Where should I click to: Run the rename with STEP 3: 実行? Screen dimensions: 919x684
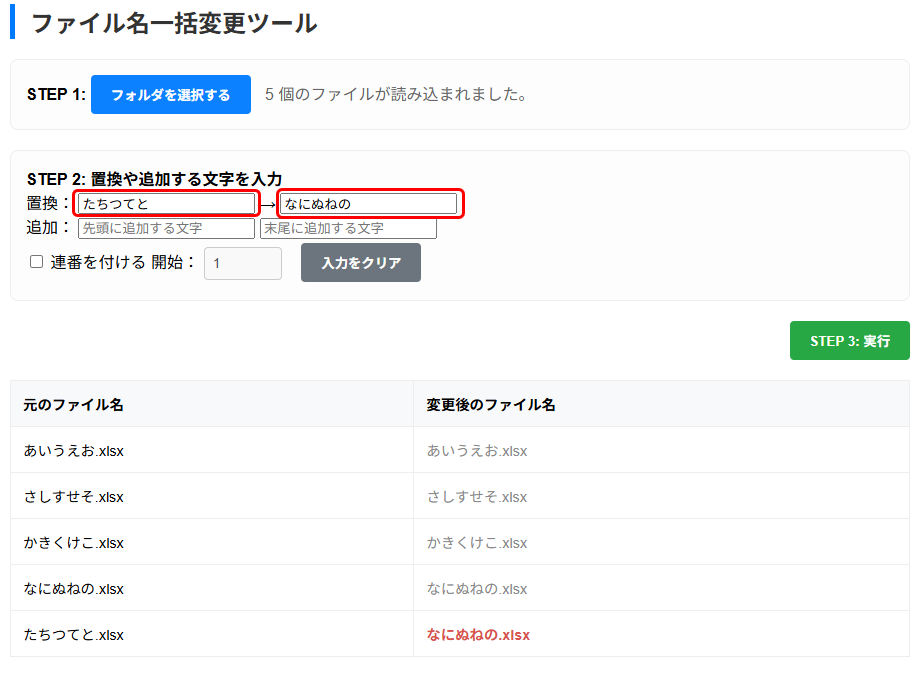(849, 341)
